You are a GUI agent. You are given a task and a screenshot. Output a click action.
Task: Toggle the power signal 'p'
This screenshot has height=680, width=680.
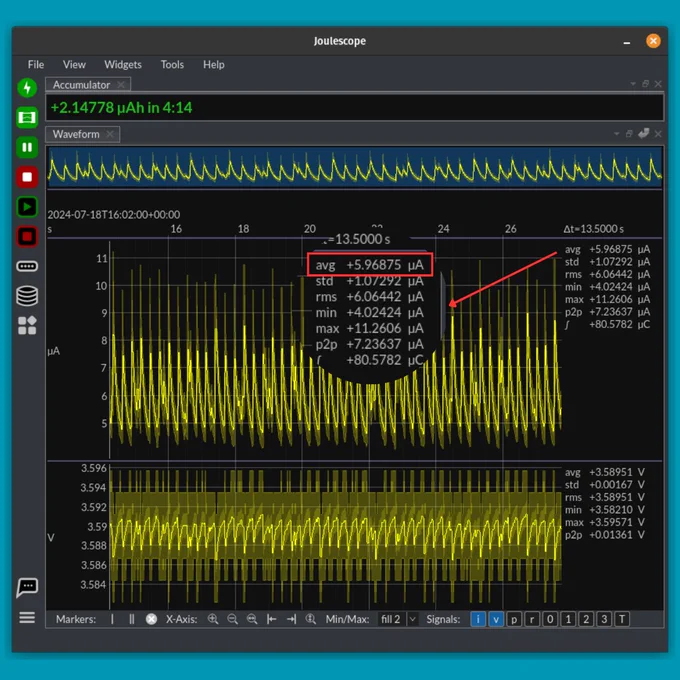point(514,619)
